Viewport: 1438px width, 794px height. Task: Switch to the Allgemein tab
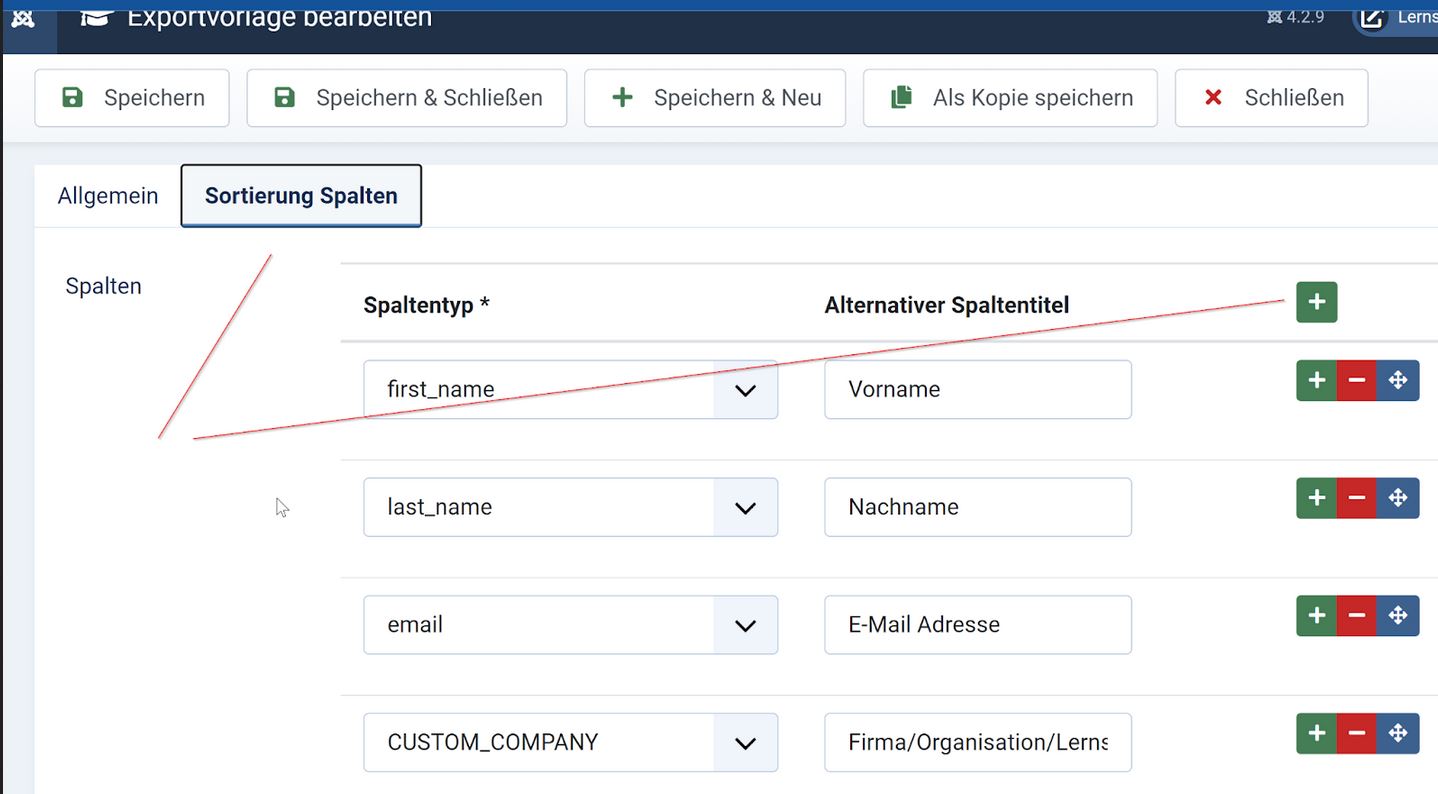tap(108, 196)
